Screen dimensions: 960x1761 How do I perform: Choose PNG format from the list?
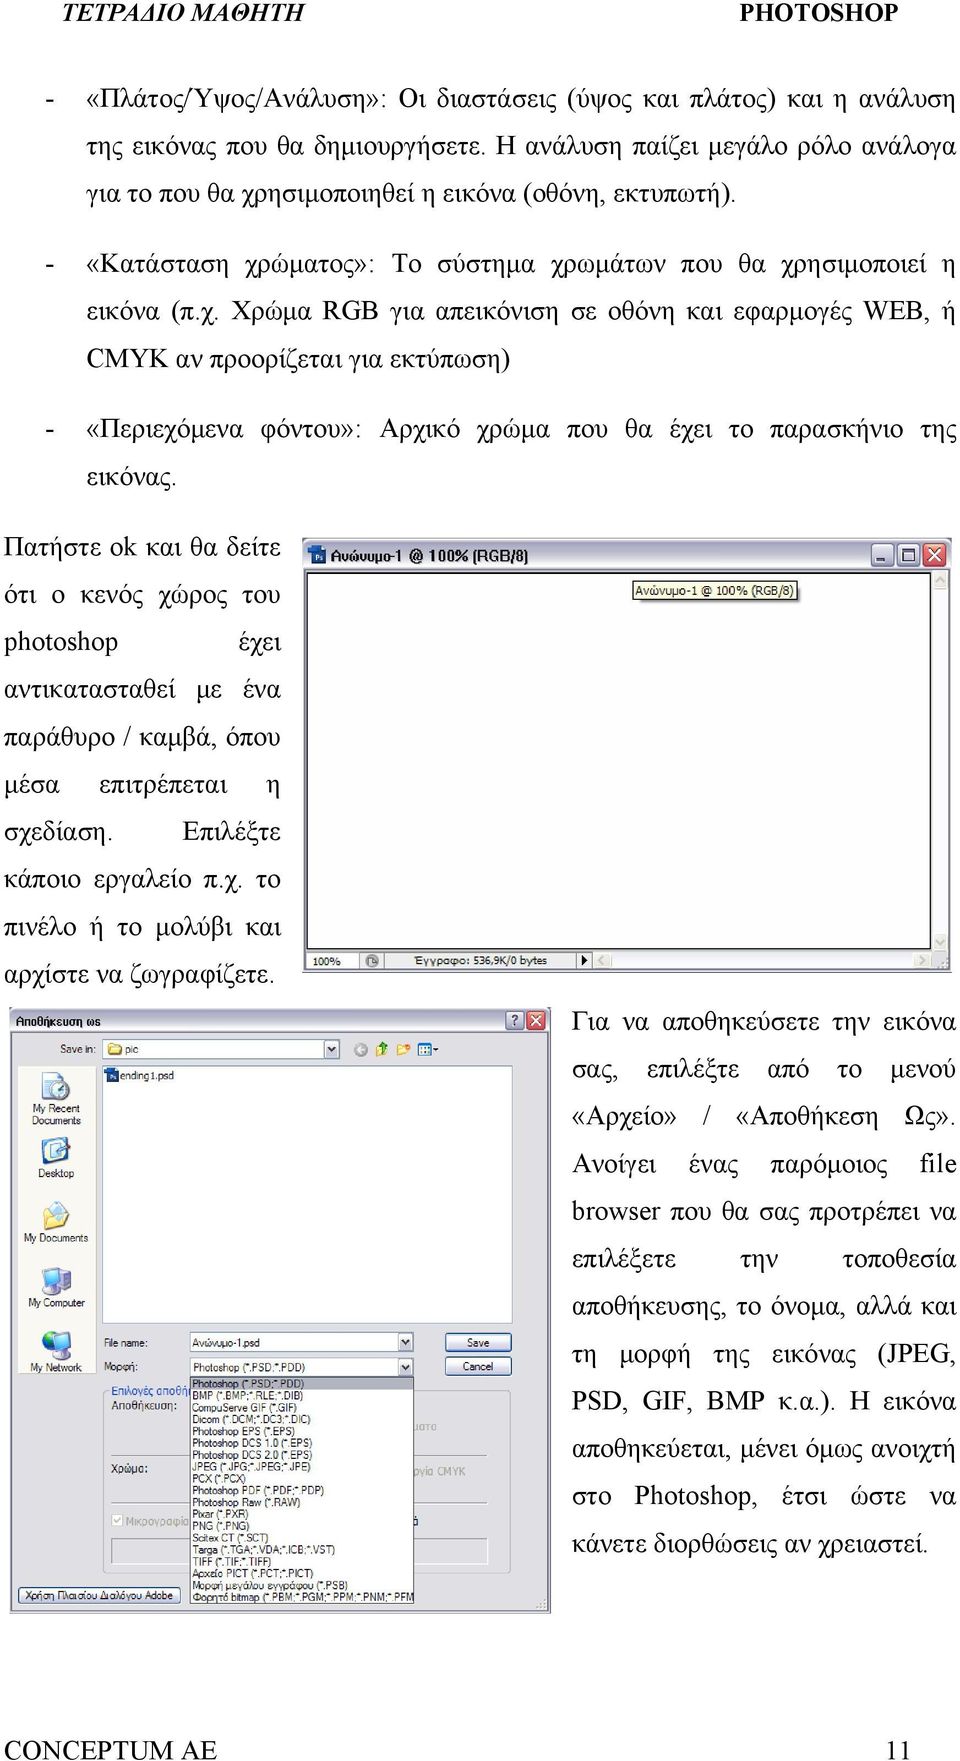point(301,1526)
